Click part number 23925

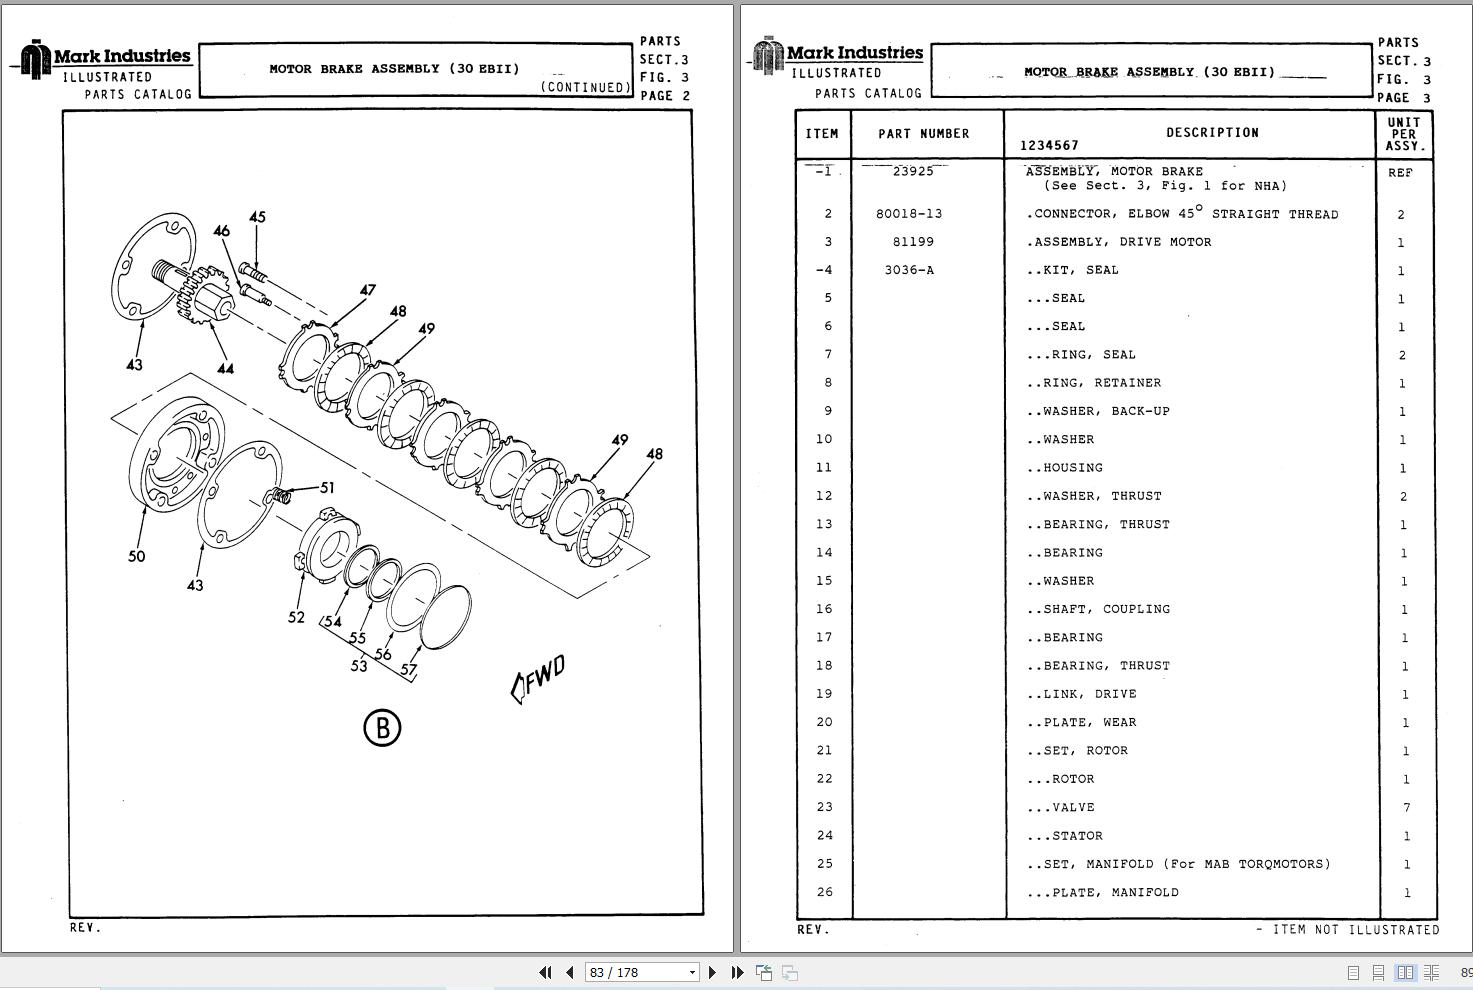(x=913, y=171)
